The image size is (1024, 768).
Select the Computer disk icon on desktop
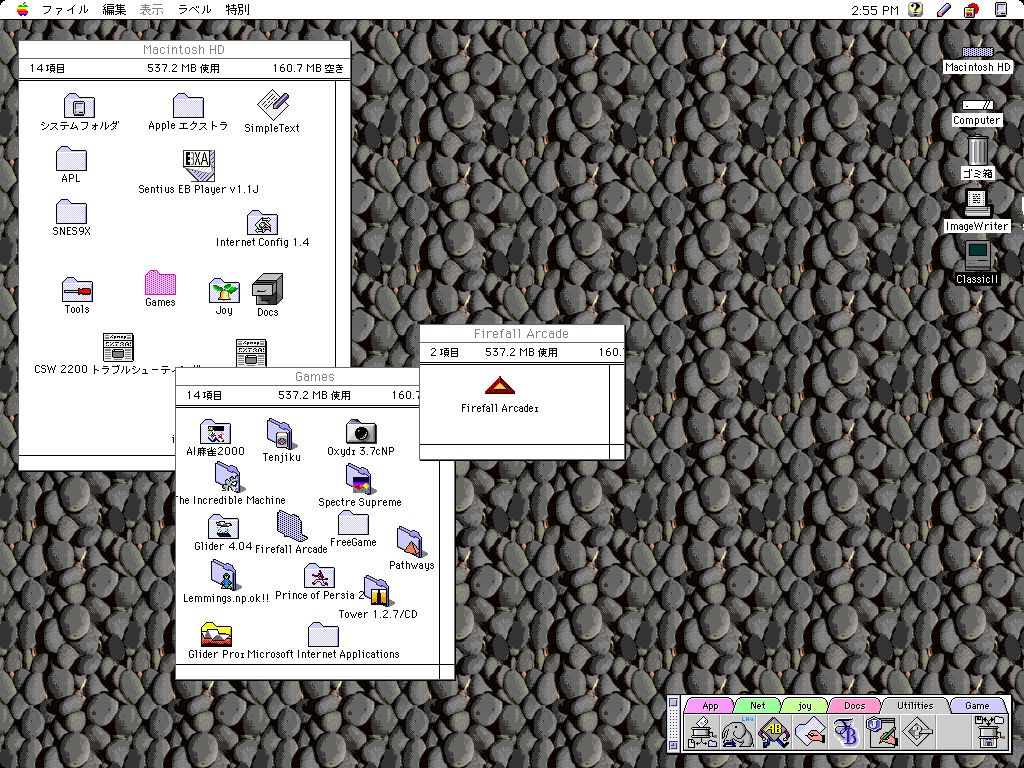coord(977,105)
